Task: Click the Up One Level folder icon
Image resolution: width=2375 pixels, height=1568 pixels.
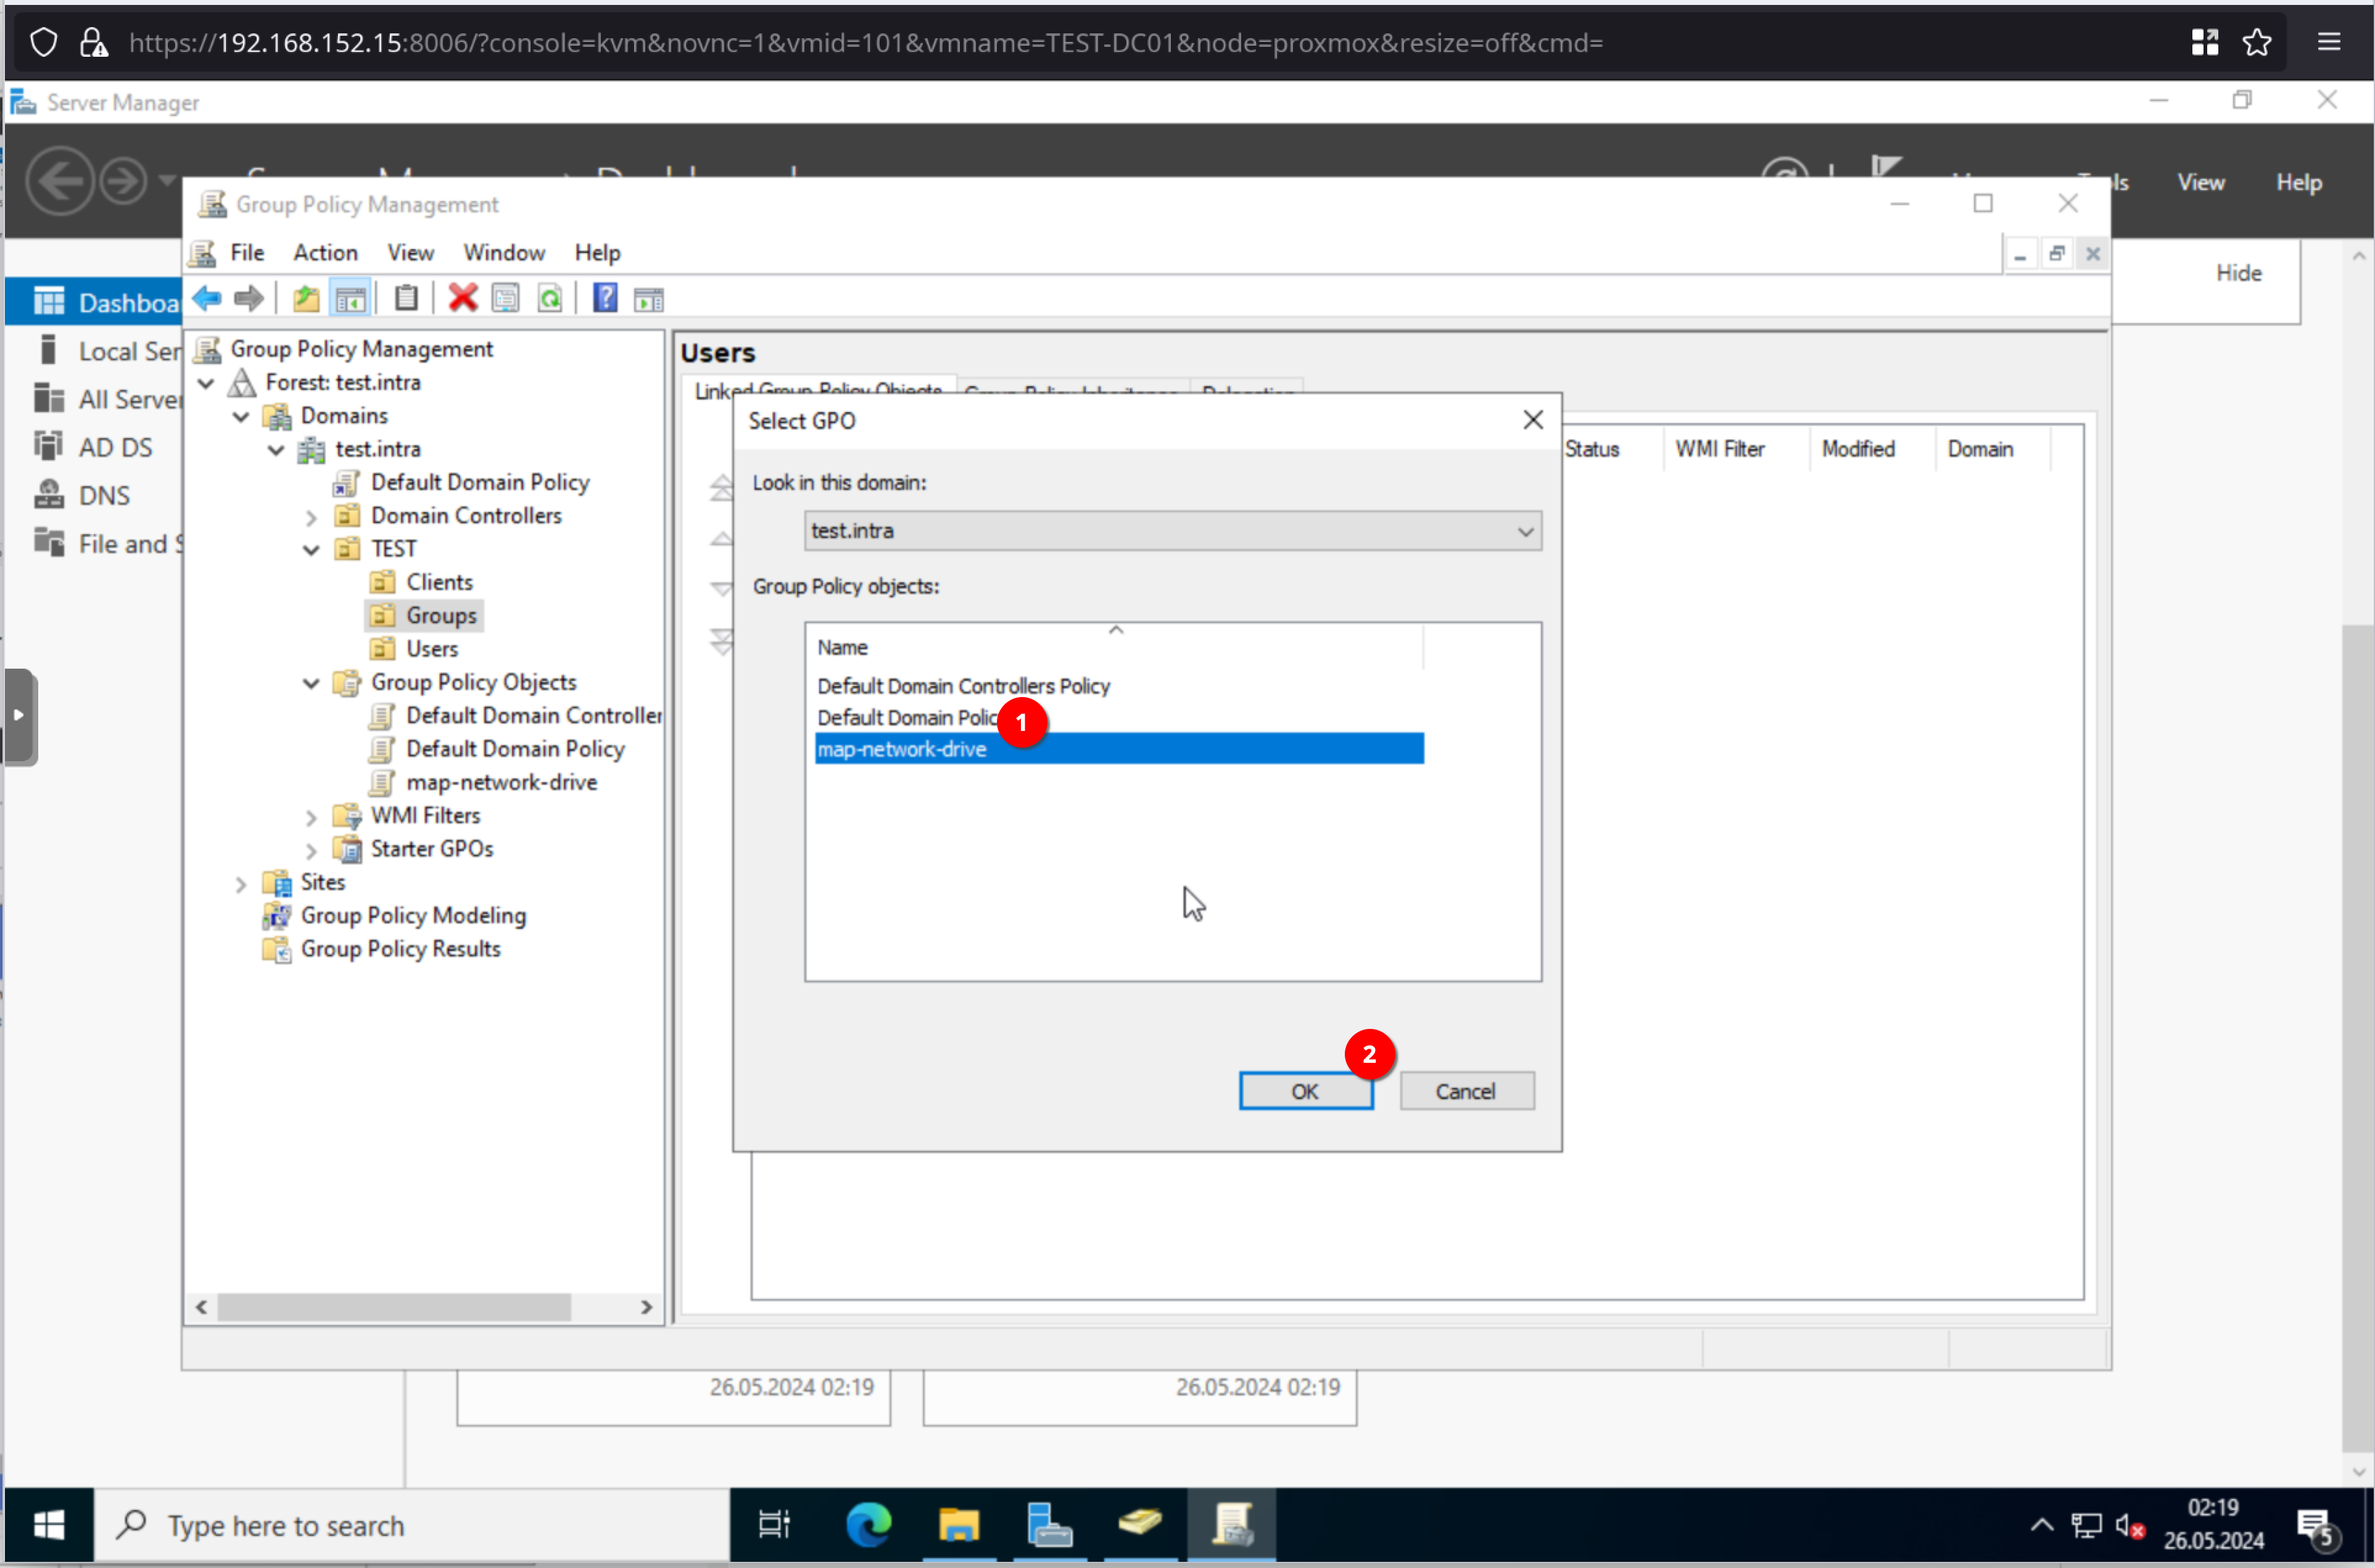Action: point(306,298)
